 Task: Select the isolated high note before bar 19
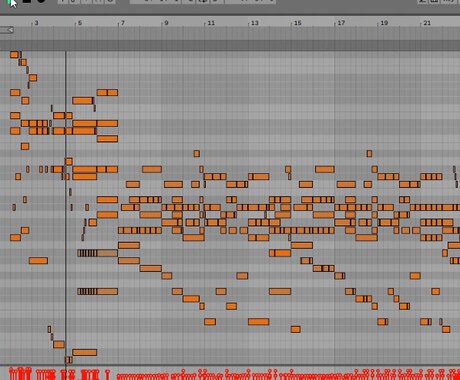pyautogui.click(x=369, y=153)
